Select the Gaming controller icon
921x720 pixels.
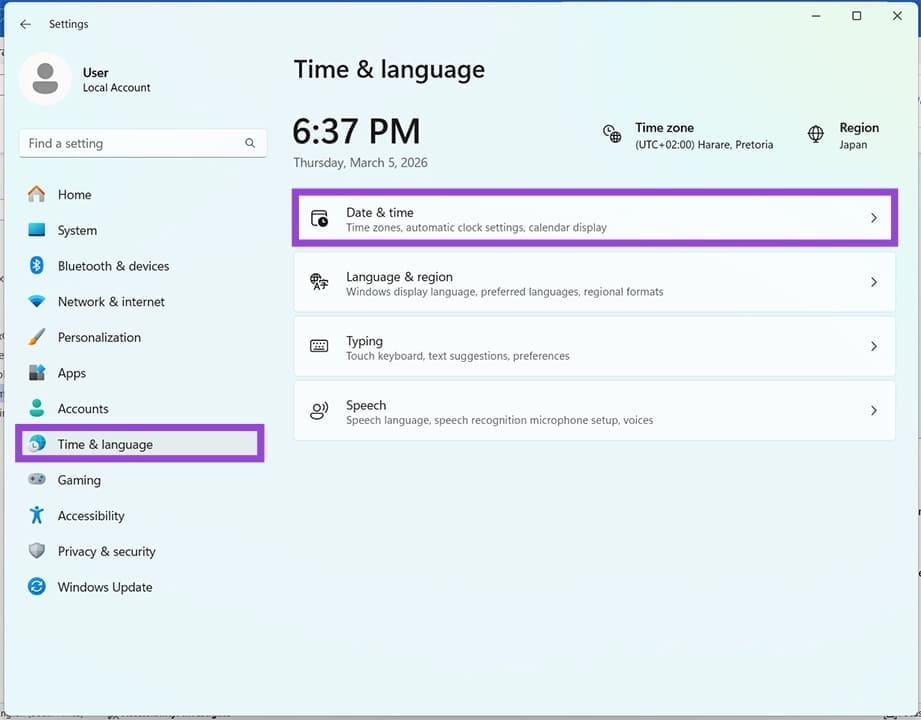coord(36,480)
